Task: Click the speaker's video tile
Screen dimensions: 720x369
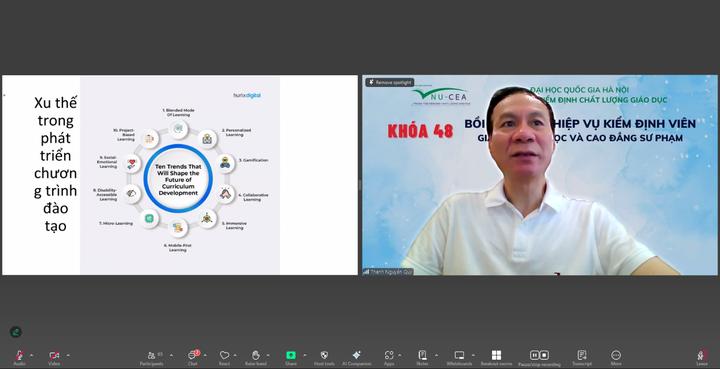Action: [540, 175]
